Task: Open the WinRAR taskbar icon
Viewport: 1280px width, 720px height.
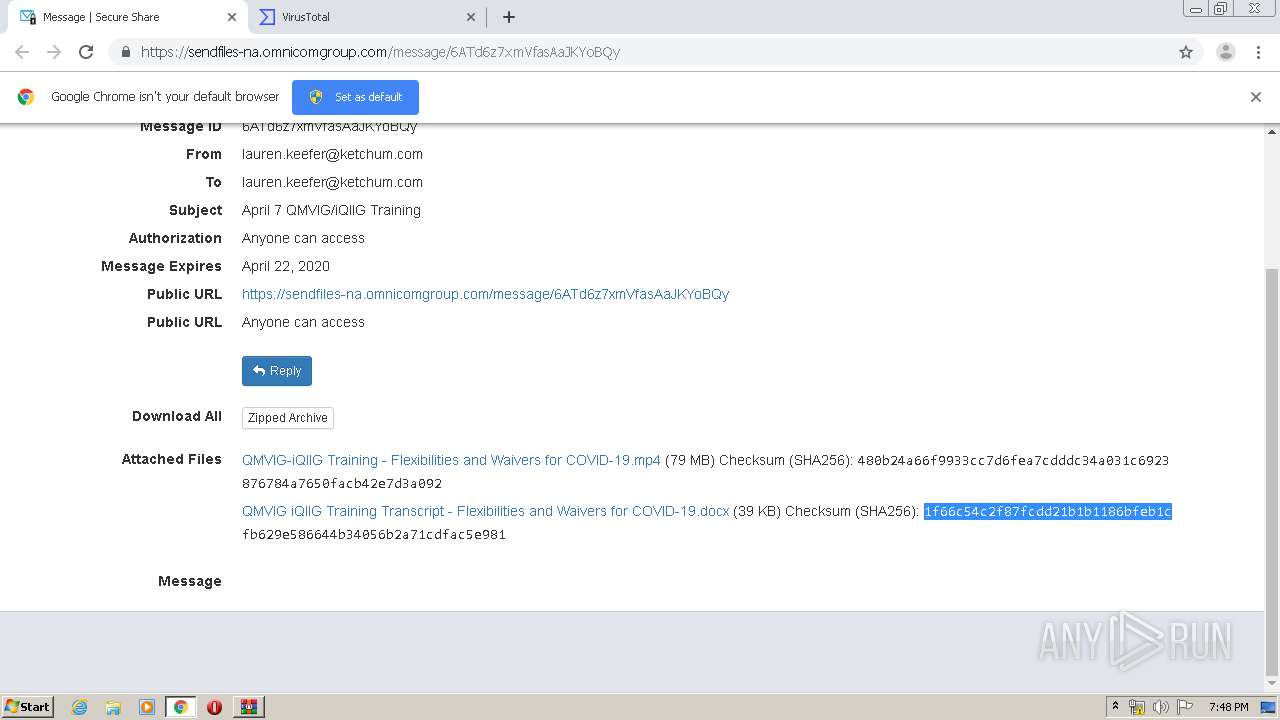Action: tap(248, 707)
